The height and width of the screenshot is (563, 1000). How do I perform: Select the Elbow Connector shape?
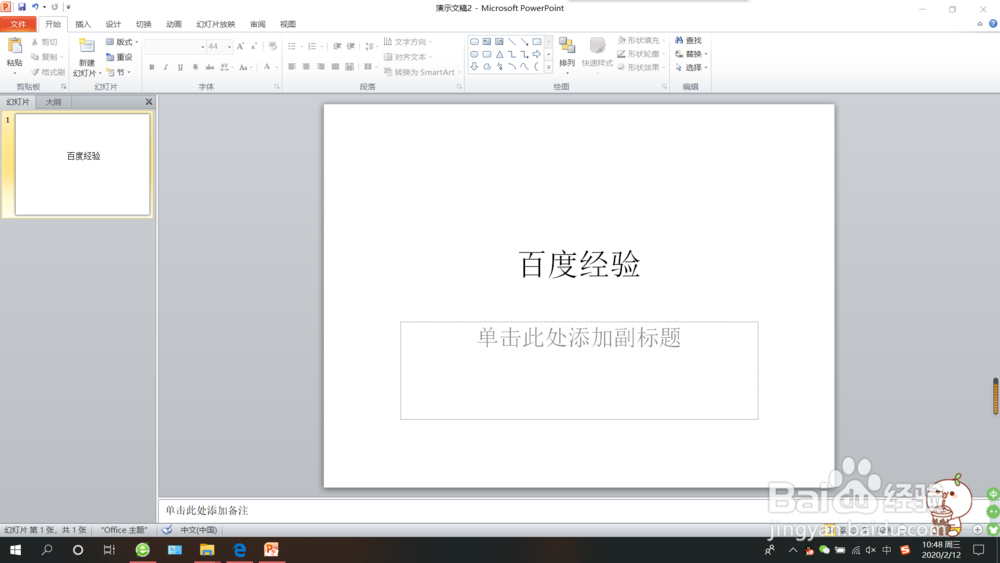click(511, 54)
